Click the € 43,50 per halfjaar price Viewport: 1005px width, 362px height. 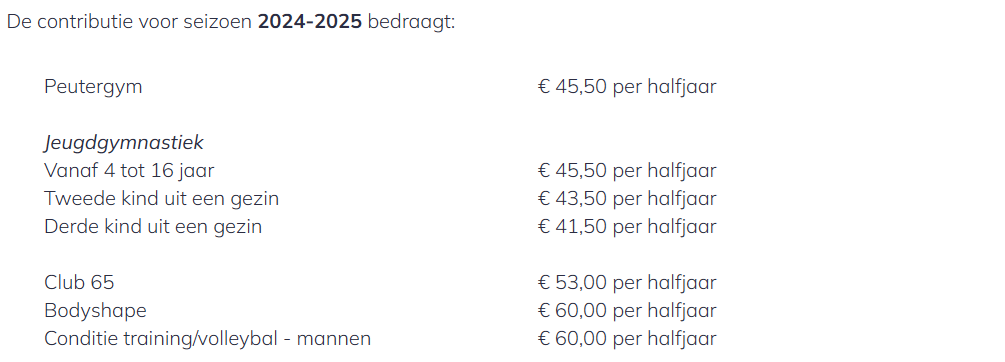click(x=627, y=199)
